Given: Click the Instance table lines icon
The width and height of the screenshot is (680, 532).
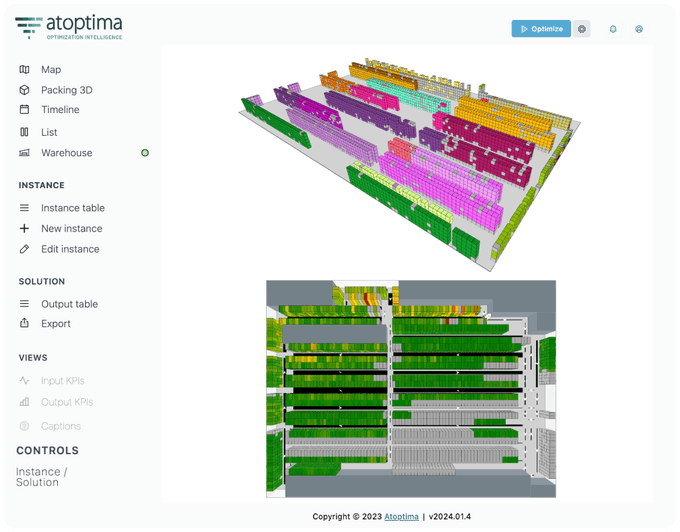Looking at the screenshot, I should click(x=24, y=208).
